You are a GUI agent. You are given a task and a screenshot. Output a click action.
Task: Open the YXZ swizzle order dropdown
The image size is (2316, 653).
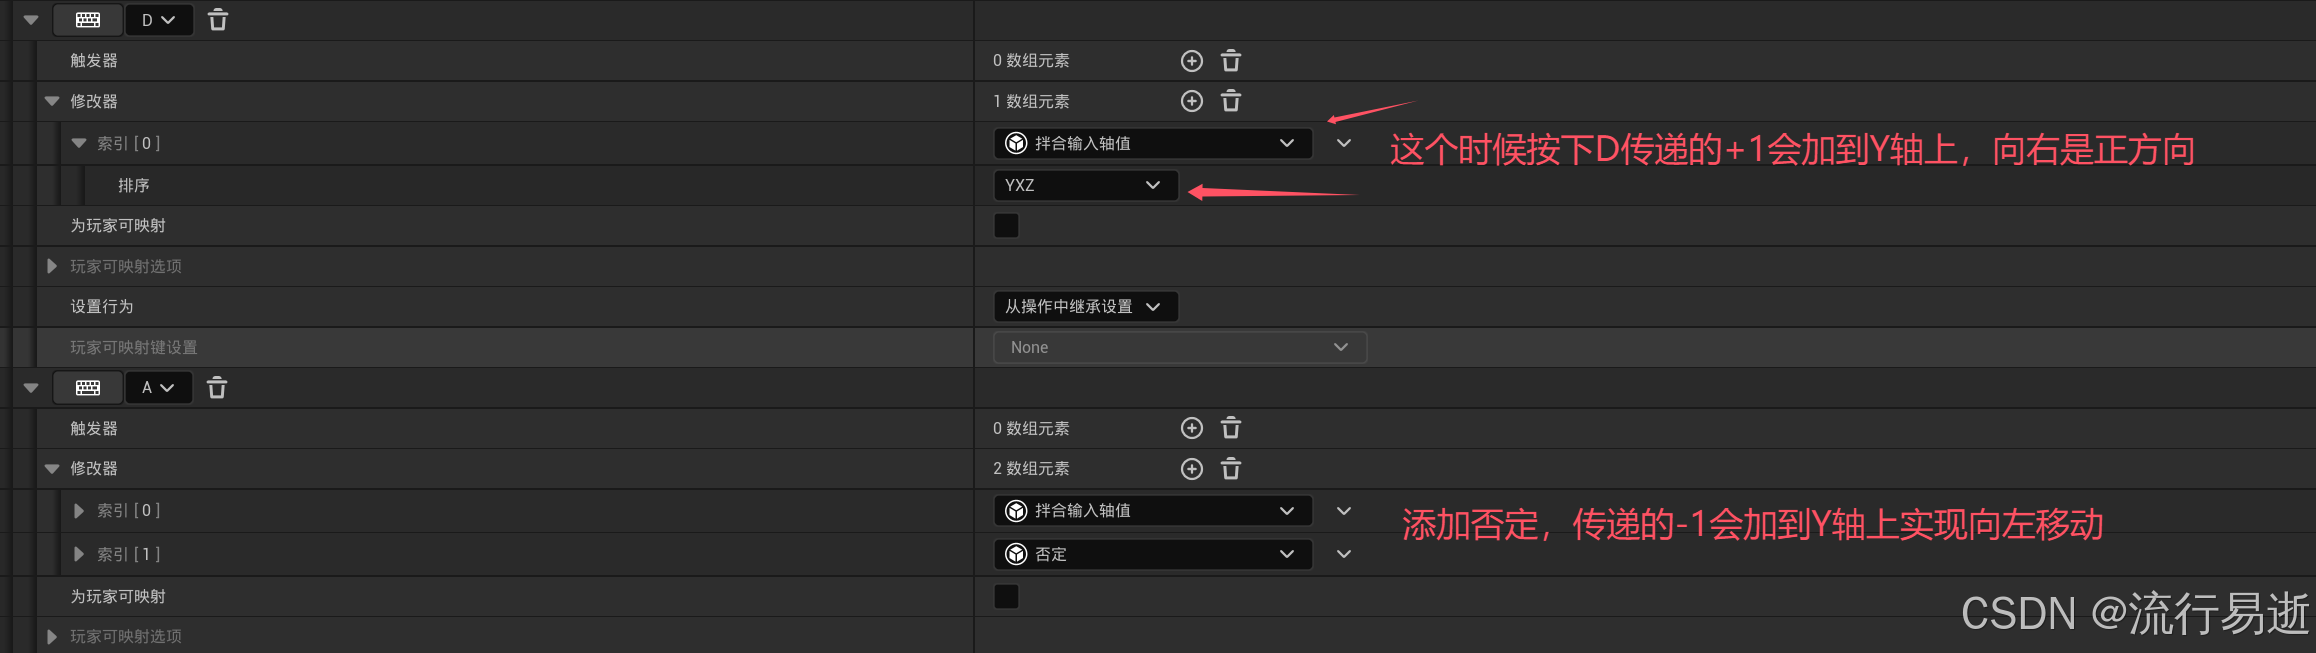[1085, 185]
